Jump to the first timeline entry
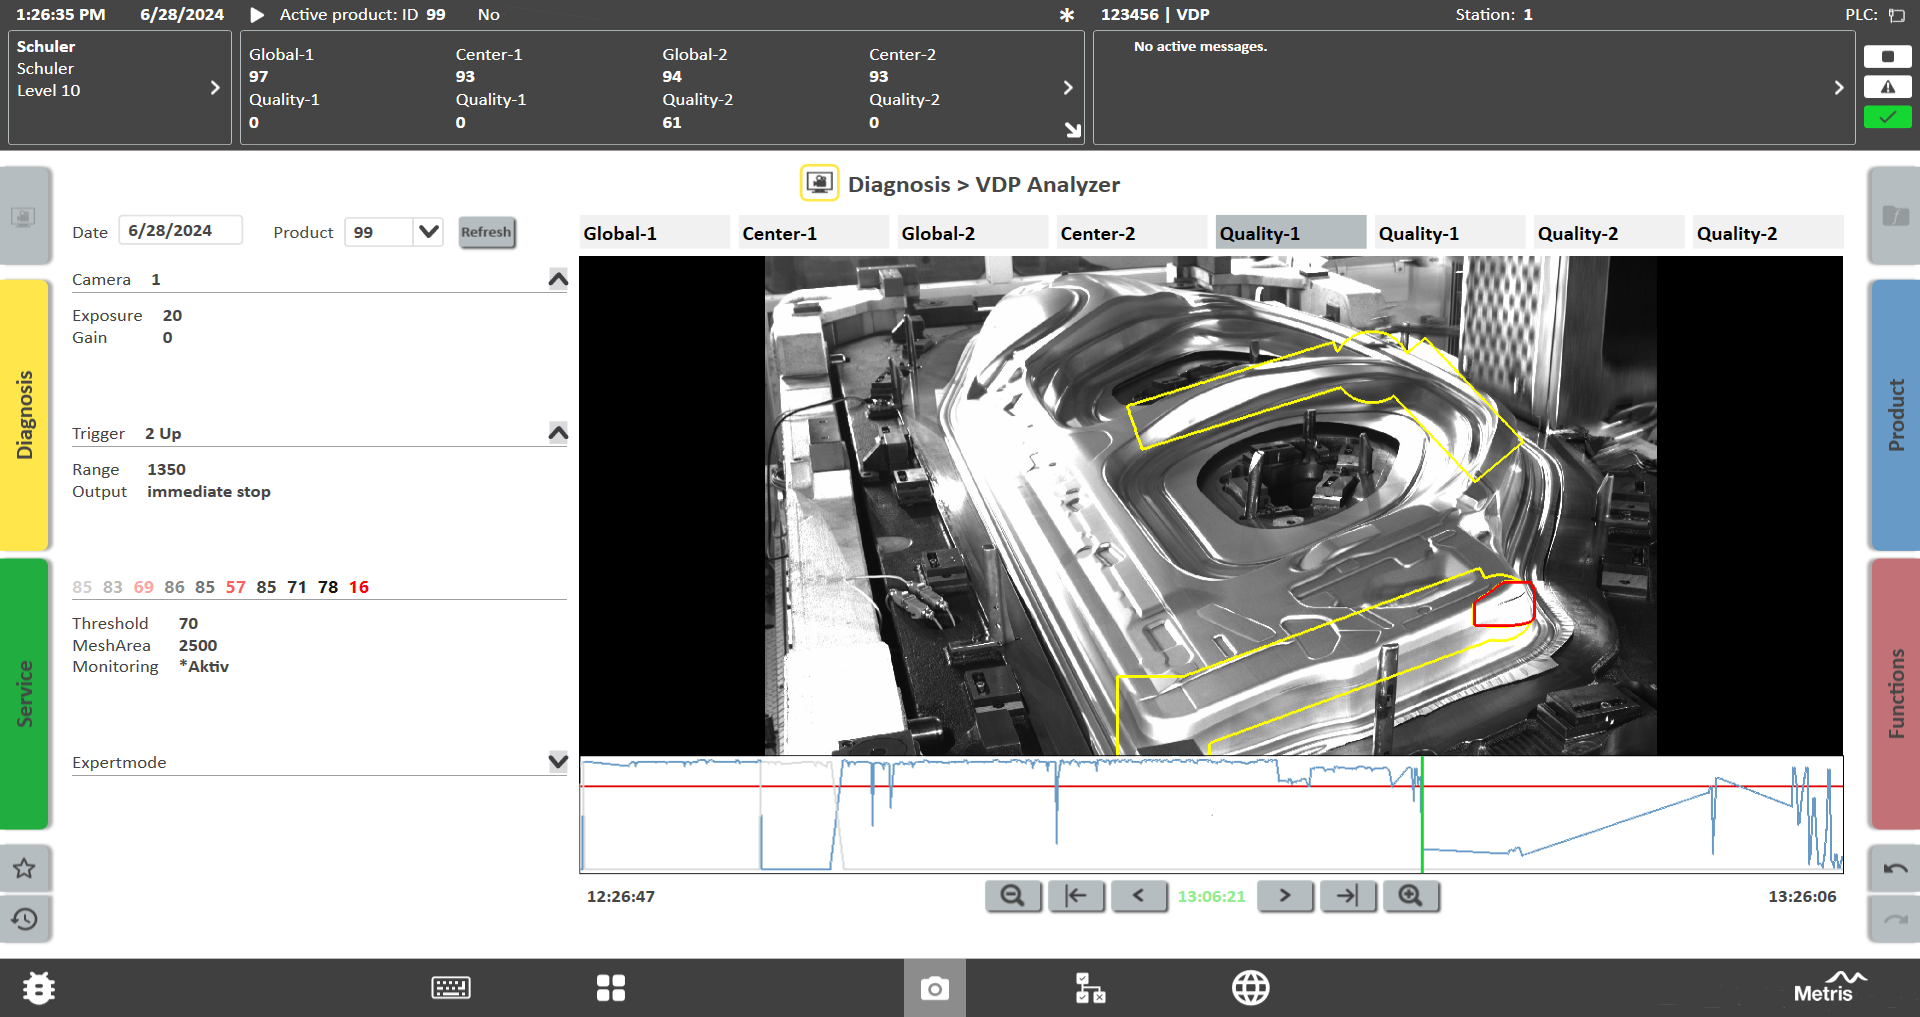 click(x=1076, y=896)
